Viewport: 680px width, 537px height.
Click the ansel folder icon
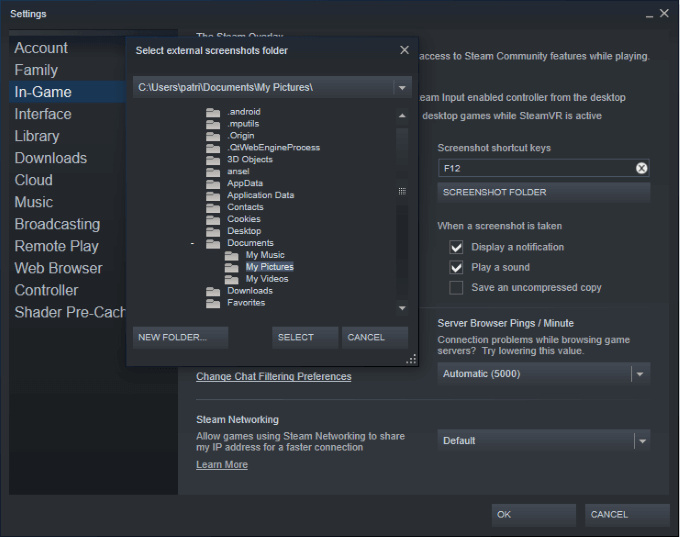pos(212,172)
